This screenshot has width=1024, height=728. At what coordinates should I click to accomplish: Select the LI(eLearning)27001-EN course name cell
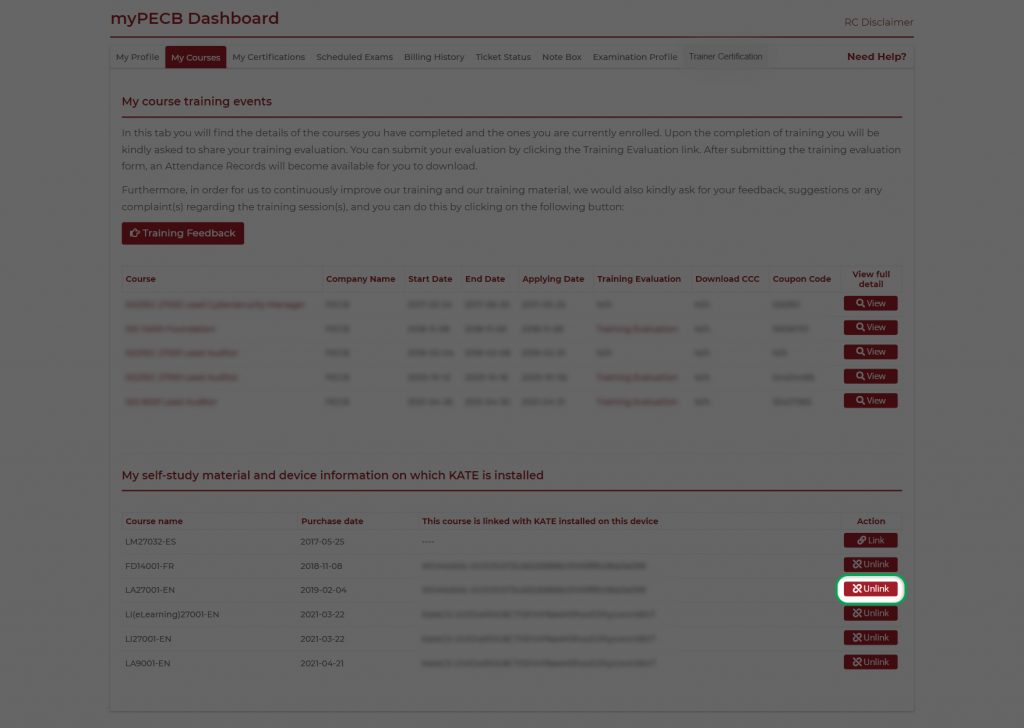tap(172, 614)
